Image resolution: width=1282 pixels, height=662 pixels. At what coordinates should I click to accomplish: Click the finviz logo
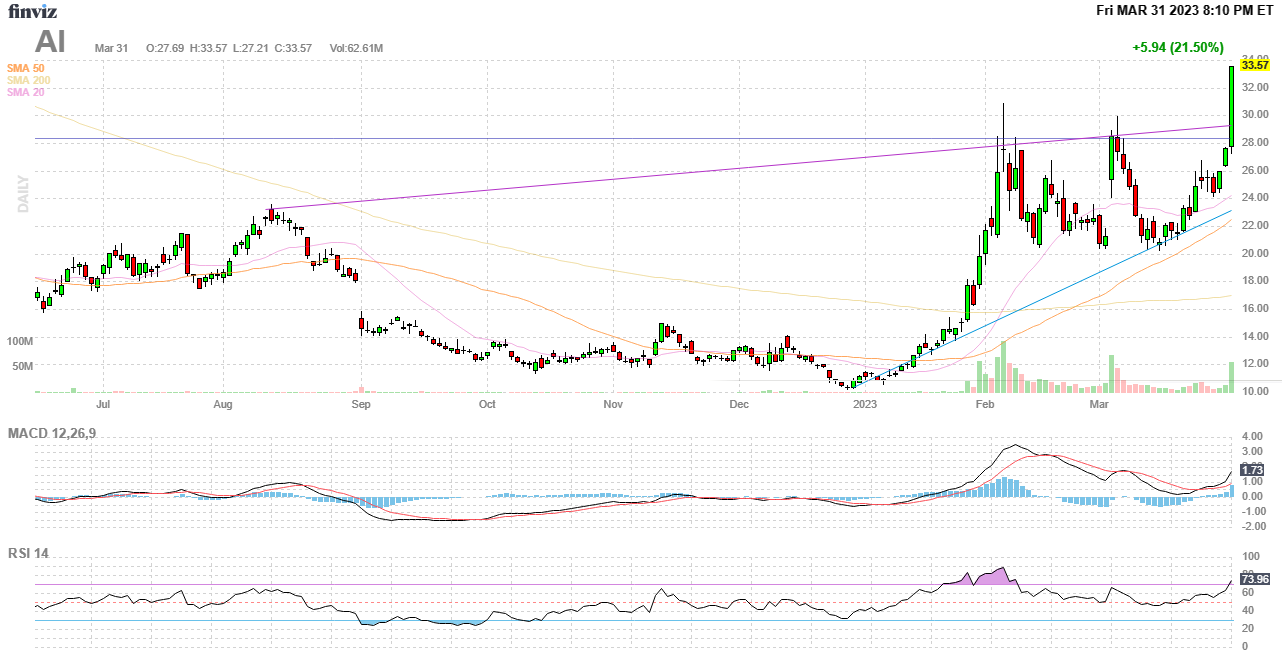[32, 11]
